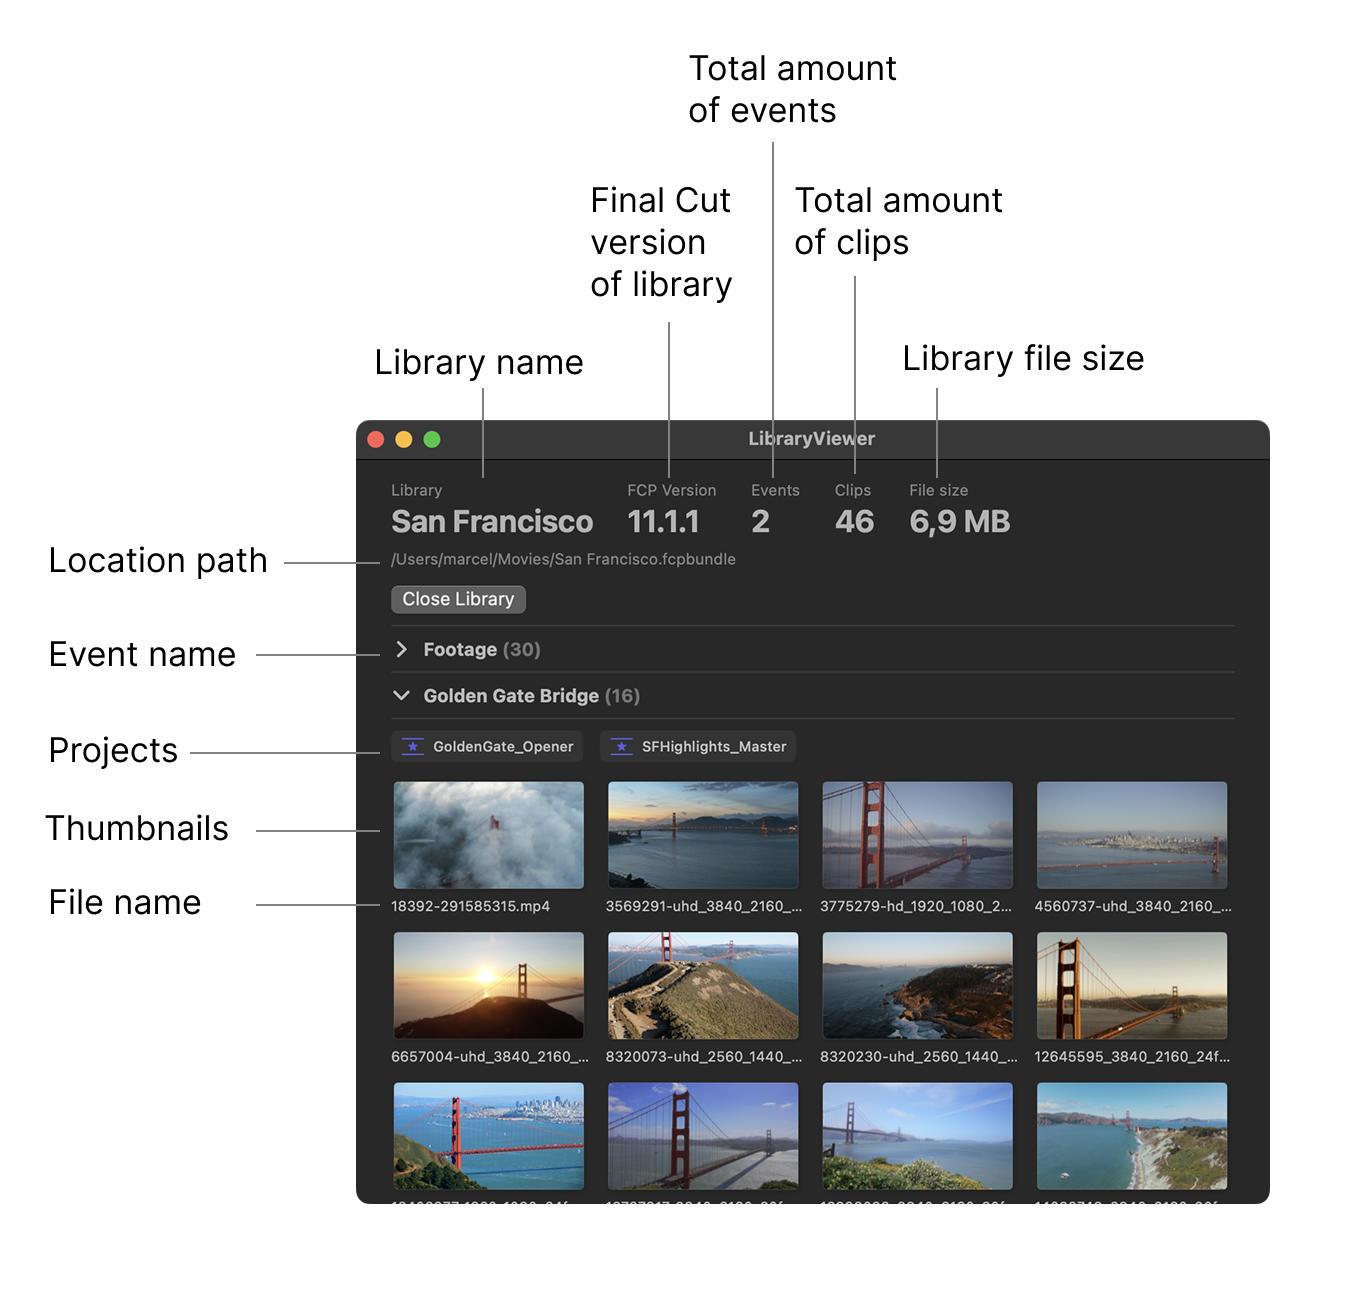Select the foggy bridge thumbnail 18392-291585315.mp4
1354x1290 pixels.
488,835
